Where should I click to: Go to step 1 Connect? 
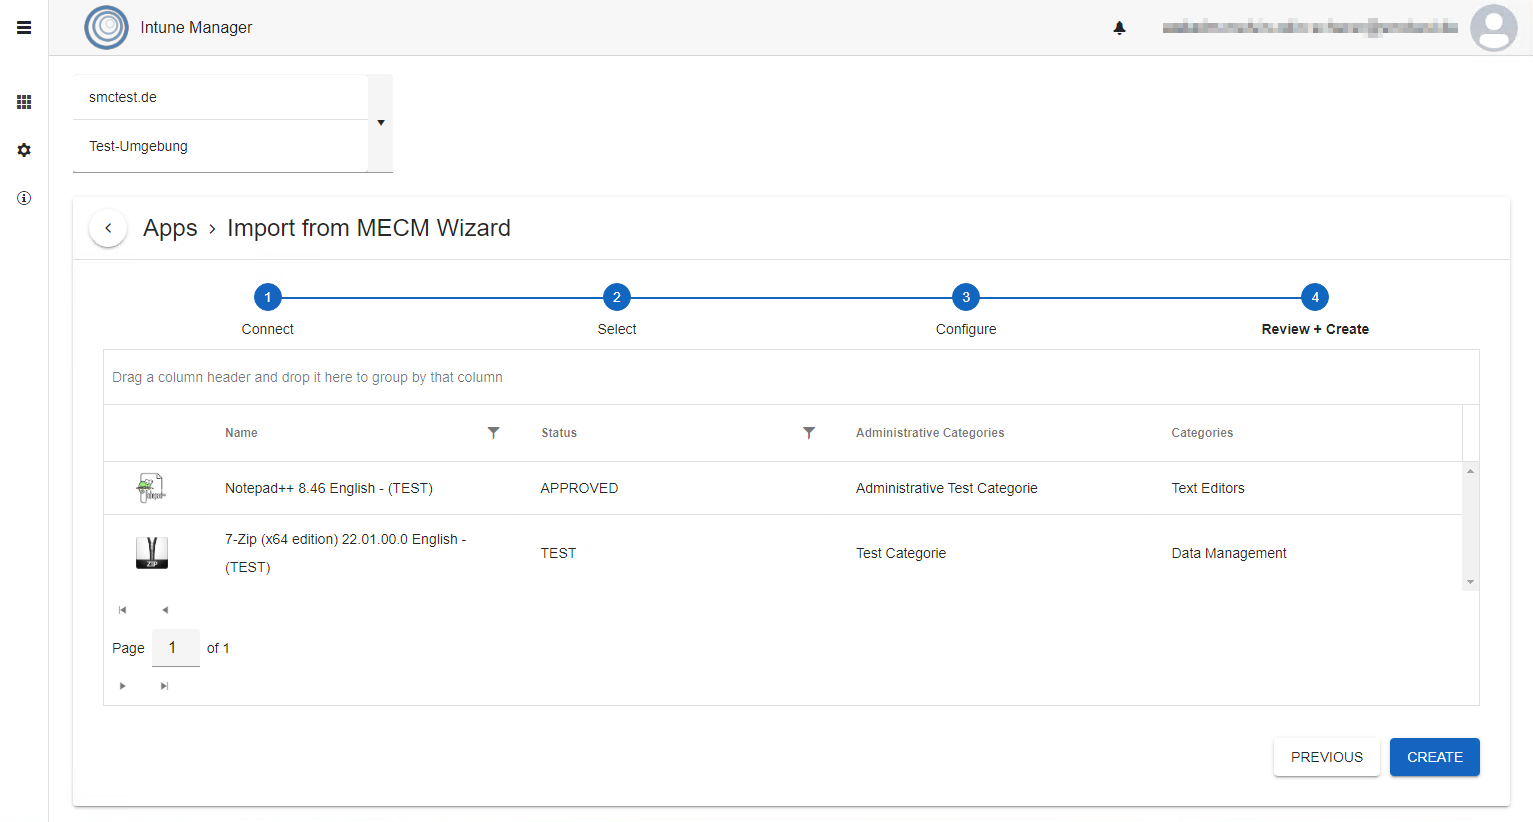(x=268, y=297)
